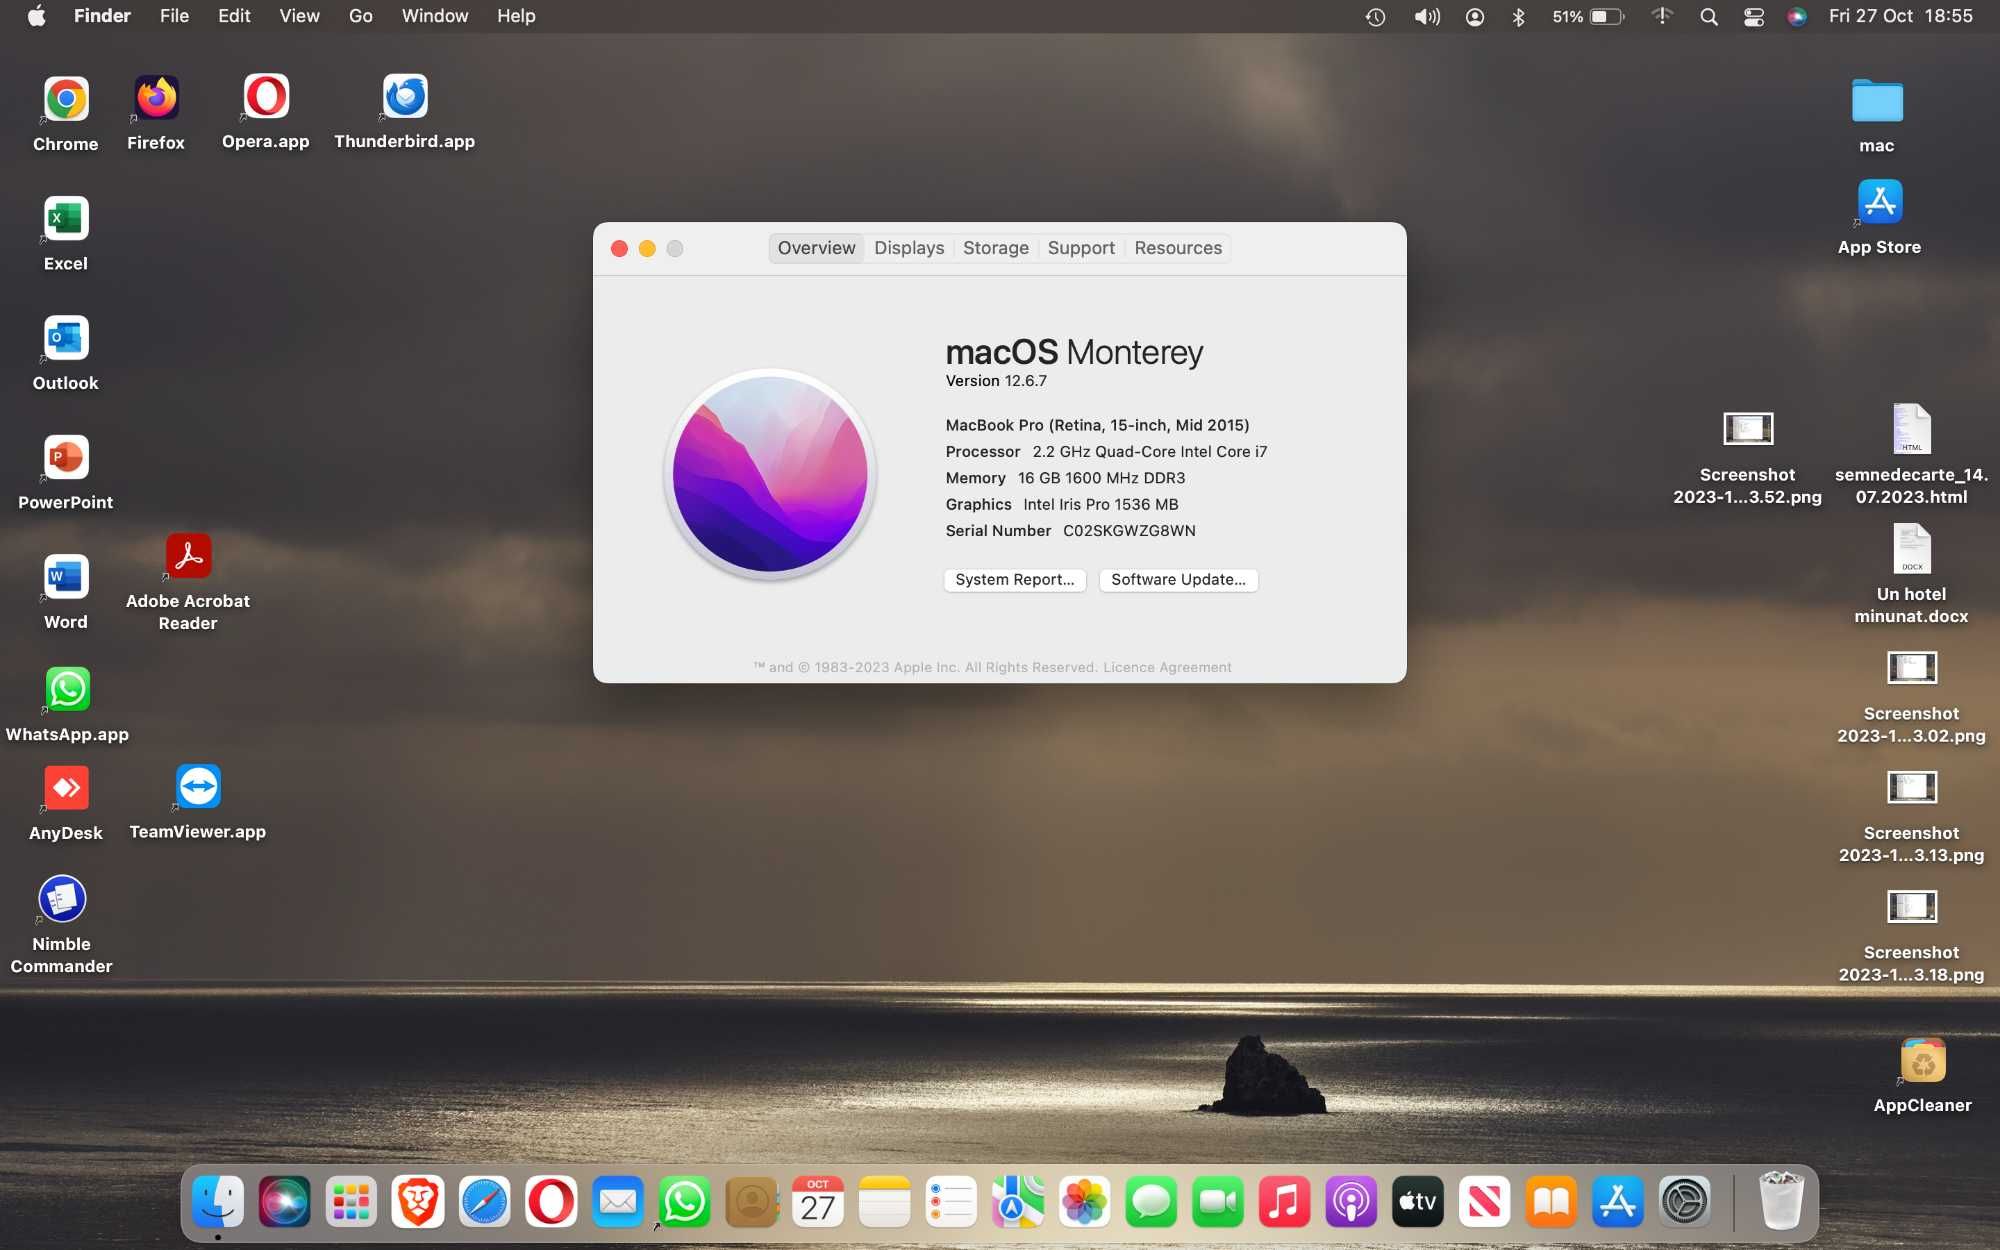Screen dimensions: 2000x1250
Task: Open News from the Dock
Action: [1485, 1201]
